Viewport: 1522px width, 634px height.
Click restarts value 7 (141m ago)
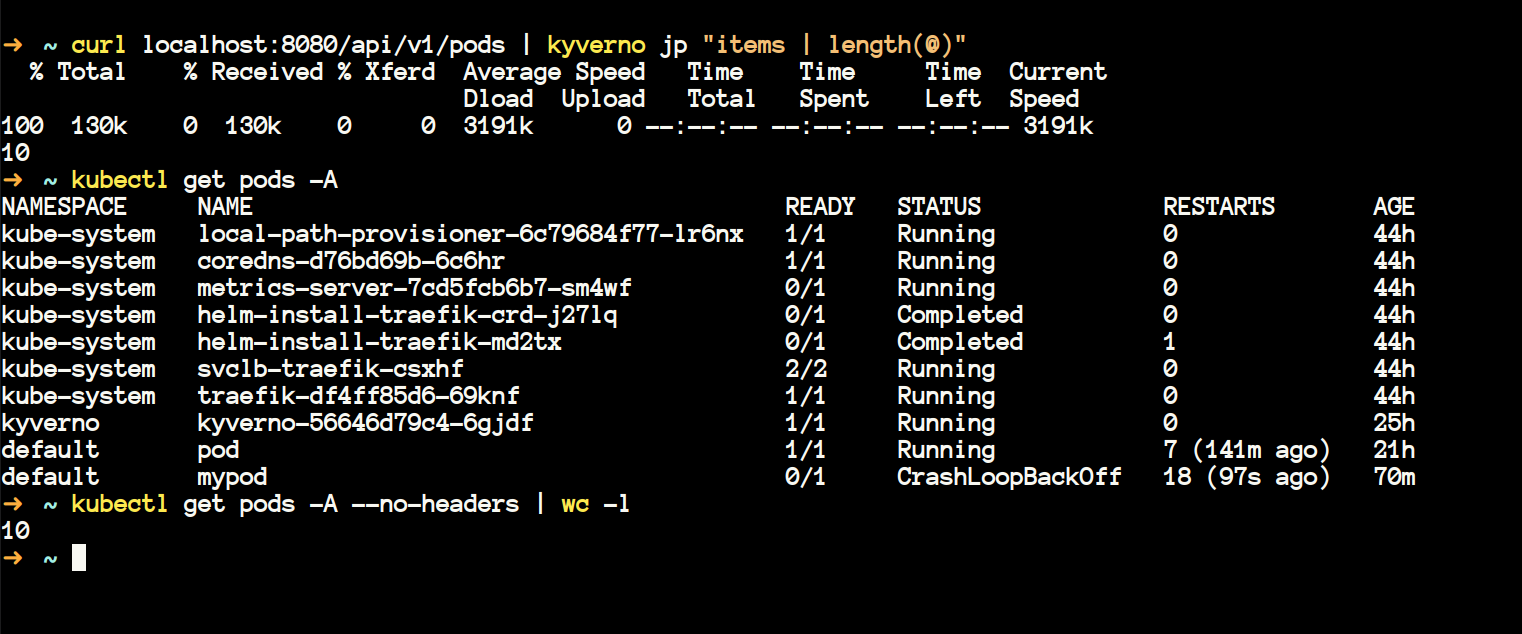click(1247, 450)
